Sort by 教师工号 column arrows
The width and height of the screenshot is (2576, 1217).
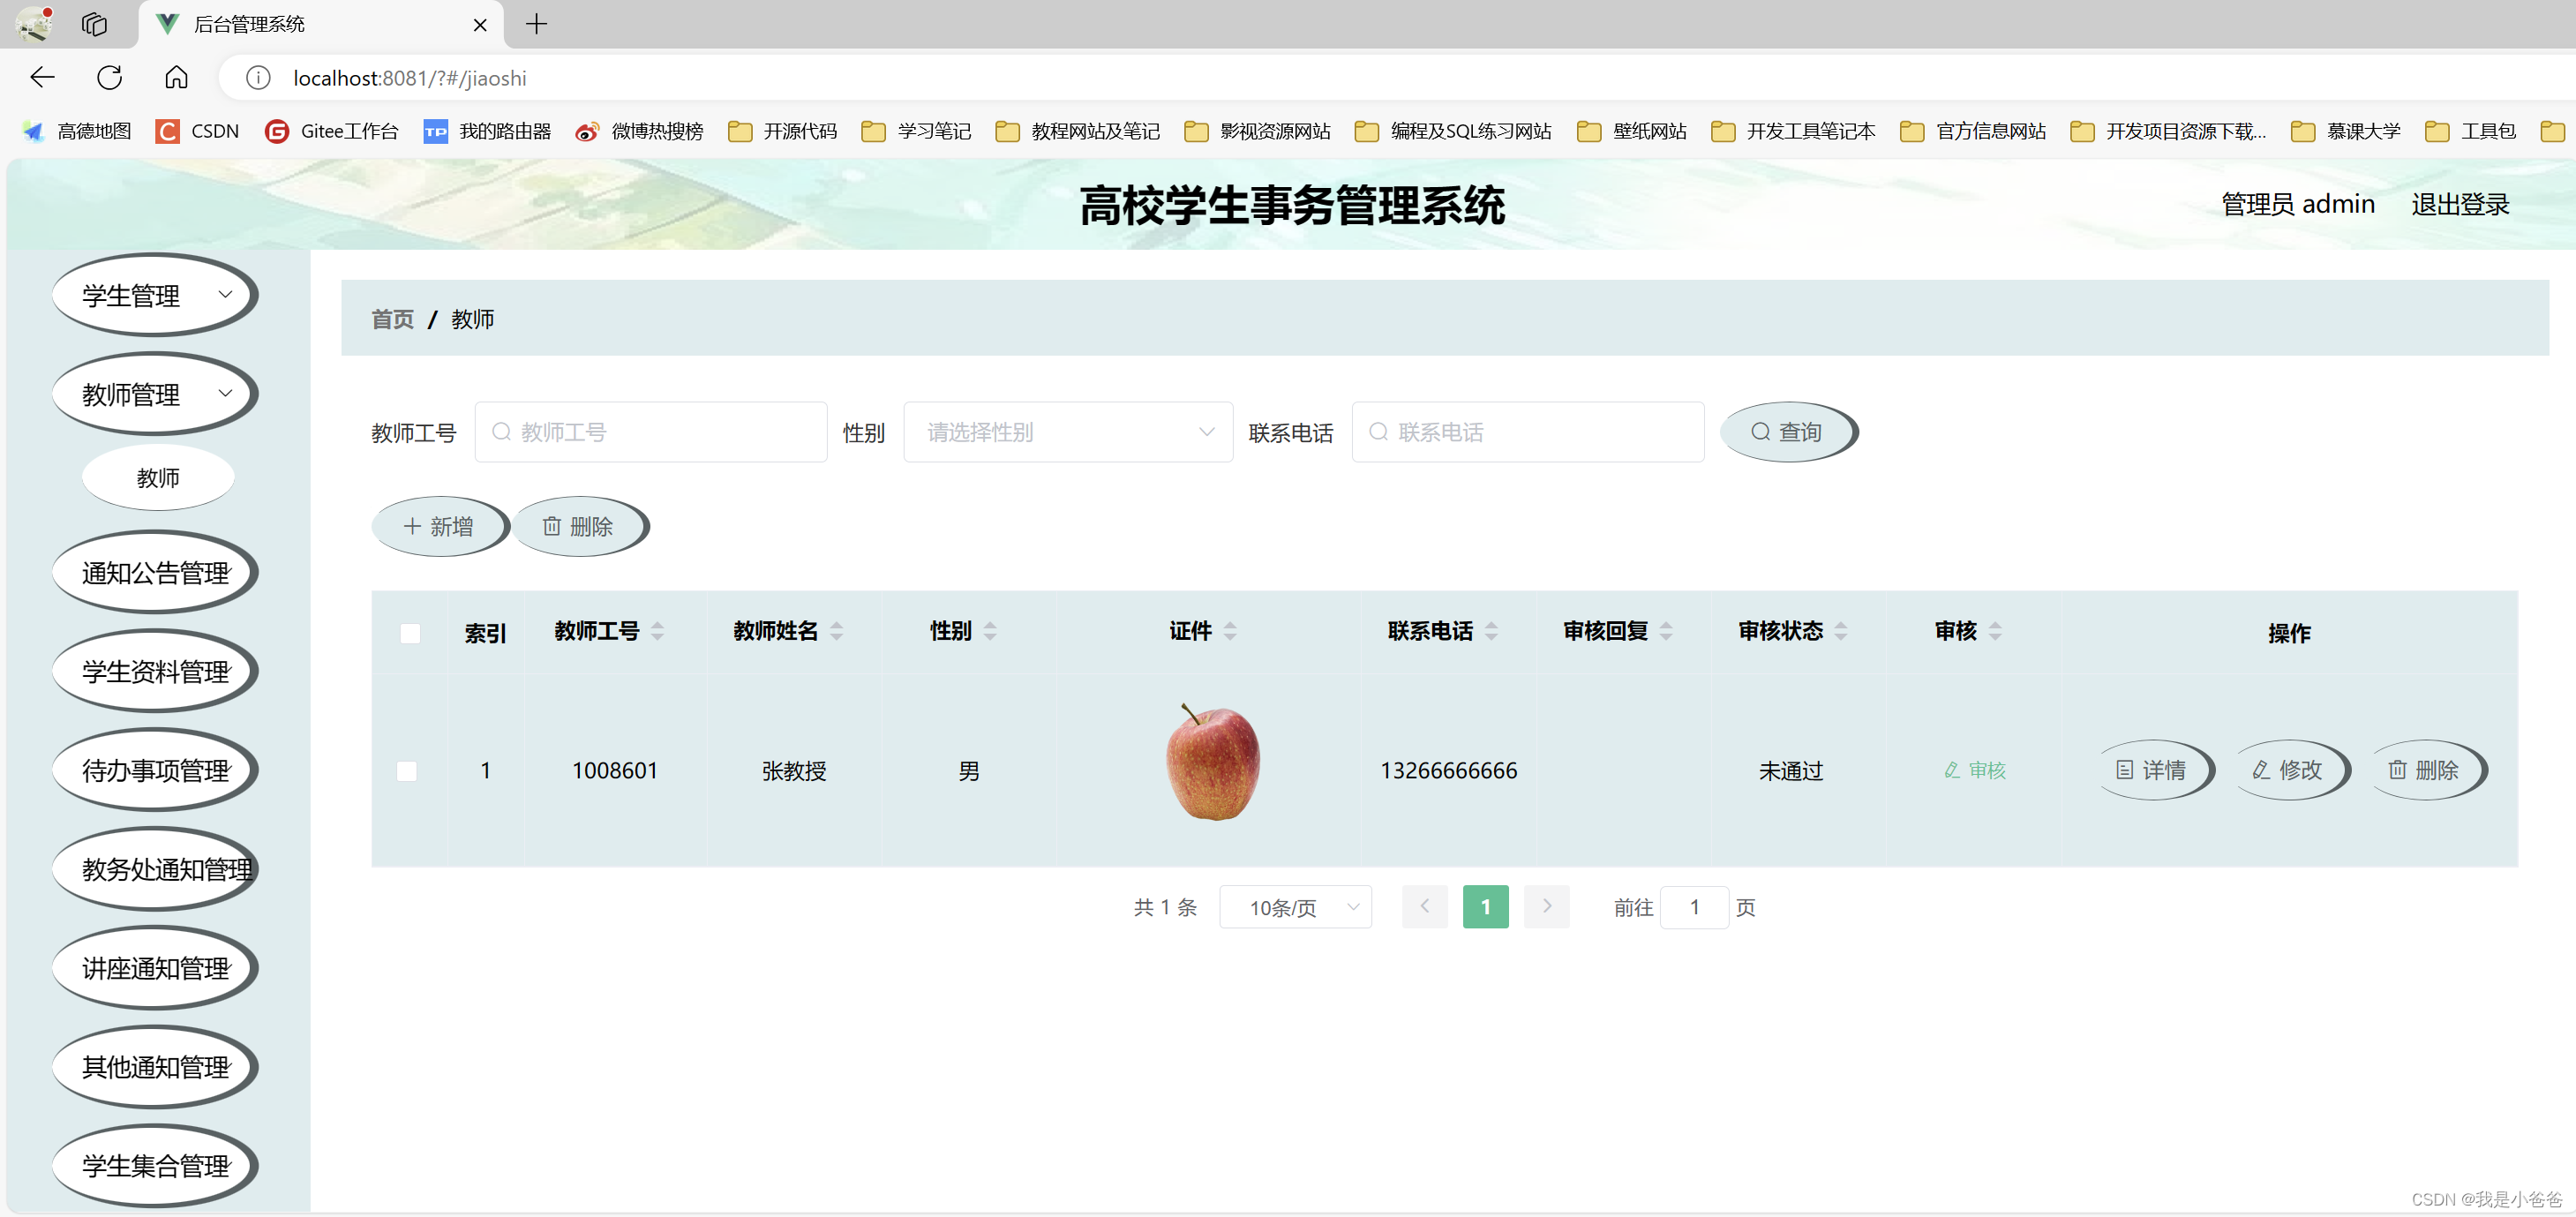coord(657,631)
